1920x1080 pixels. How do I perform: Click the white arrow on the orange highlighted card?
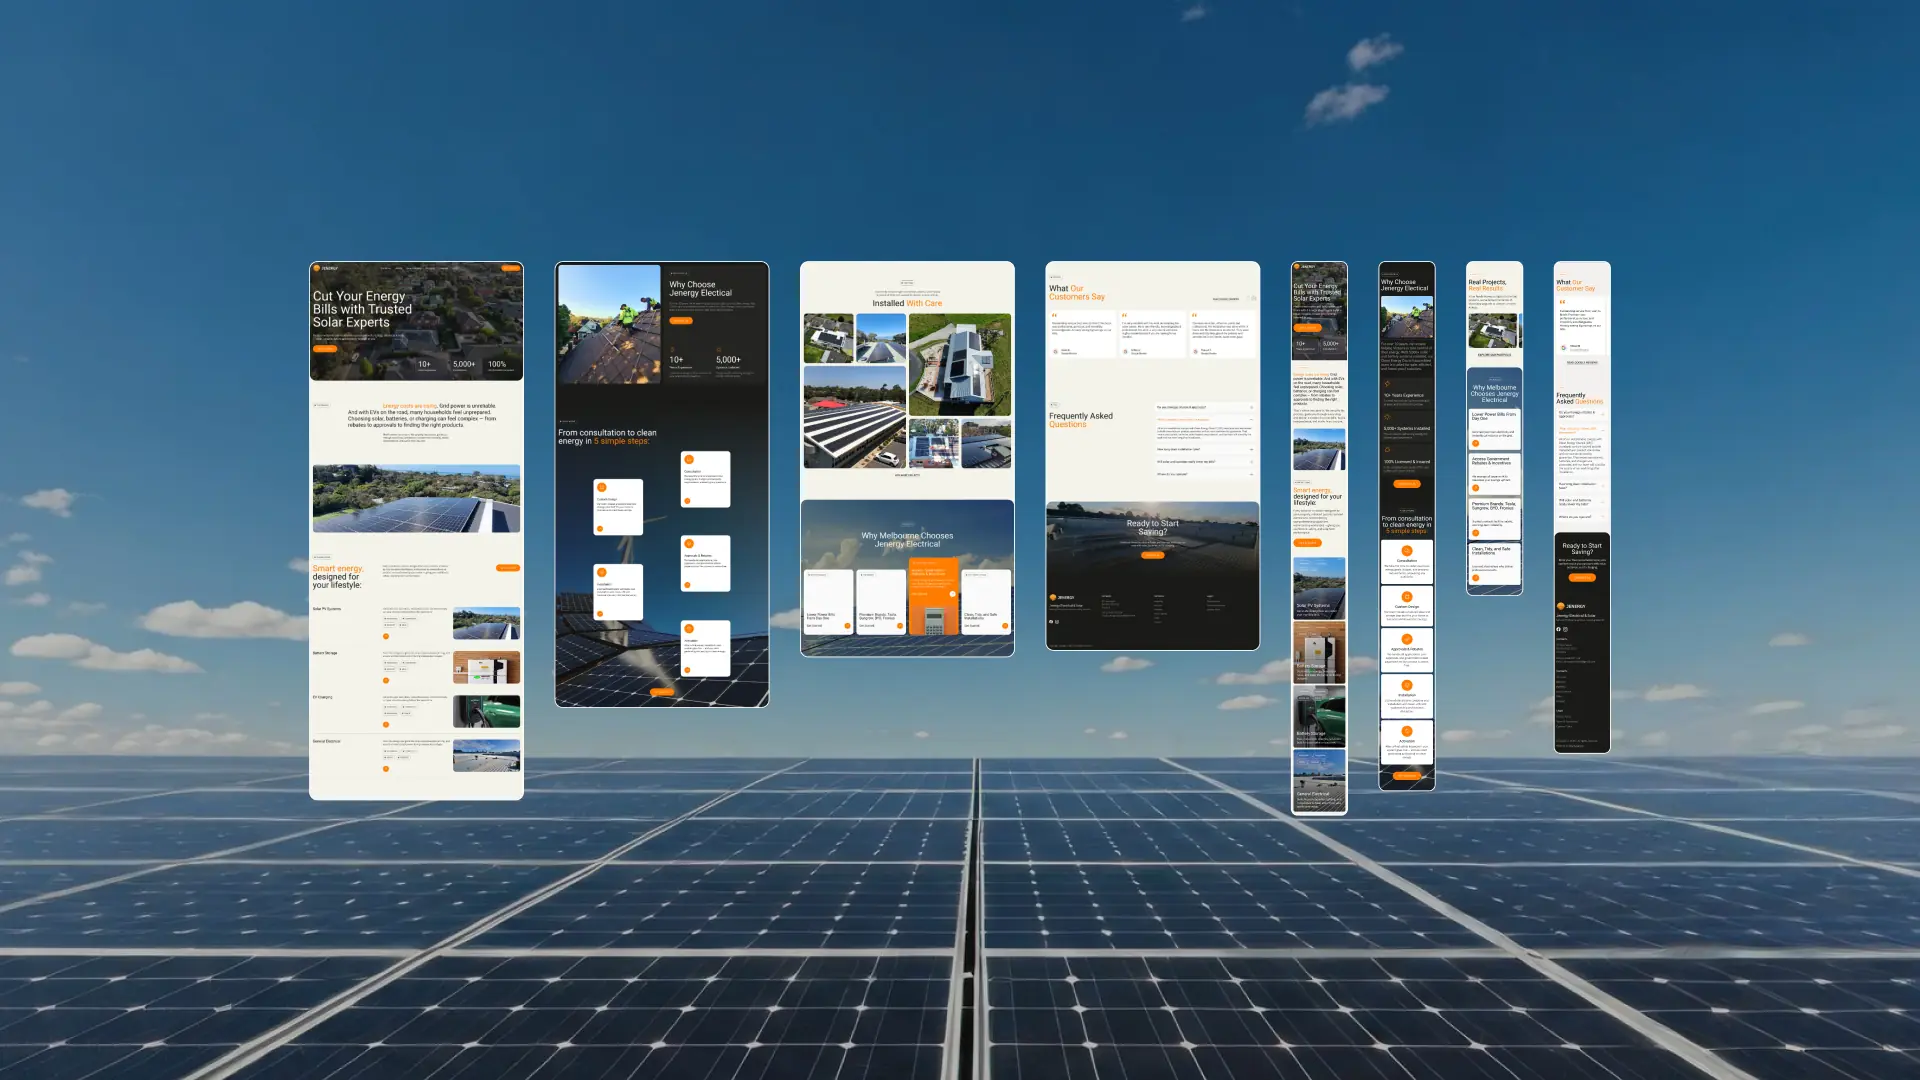tap(953, 594)
